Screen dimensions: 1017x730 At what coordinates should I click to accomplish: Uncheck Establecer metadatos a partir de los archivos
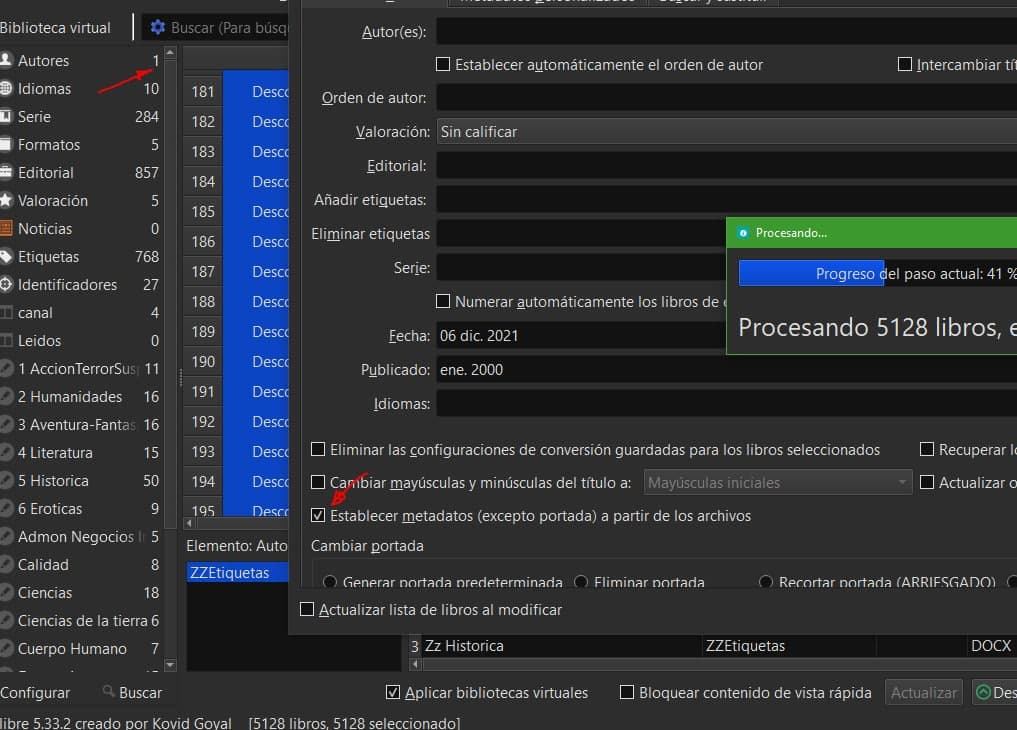point(318,515)
